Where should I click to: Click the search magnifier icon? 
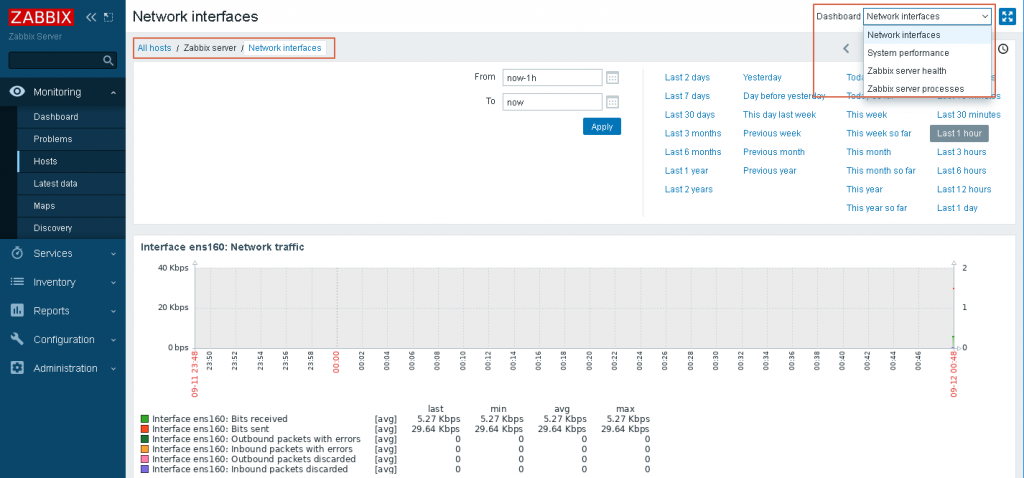point(108,61)
